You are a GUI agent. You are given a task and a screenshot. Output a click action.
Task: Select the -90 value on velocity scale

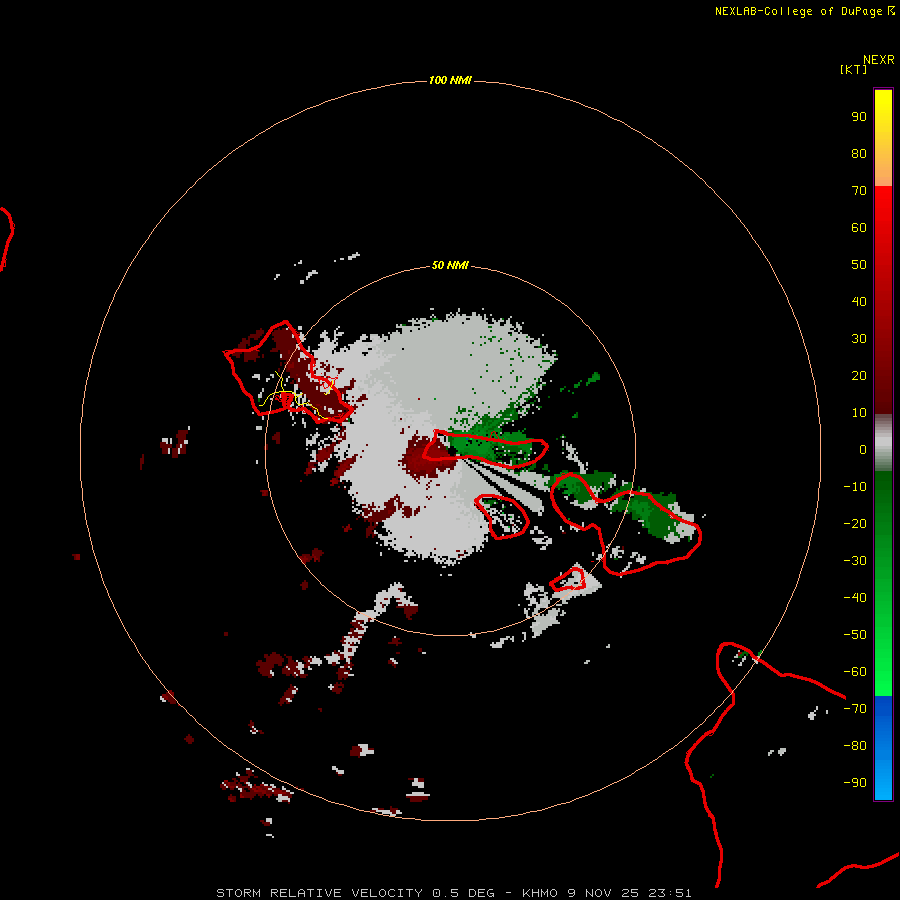855,783
